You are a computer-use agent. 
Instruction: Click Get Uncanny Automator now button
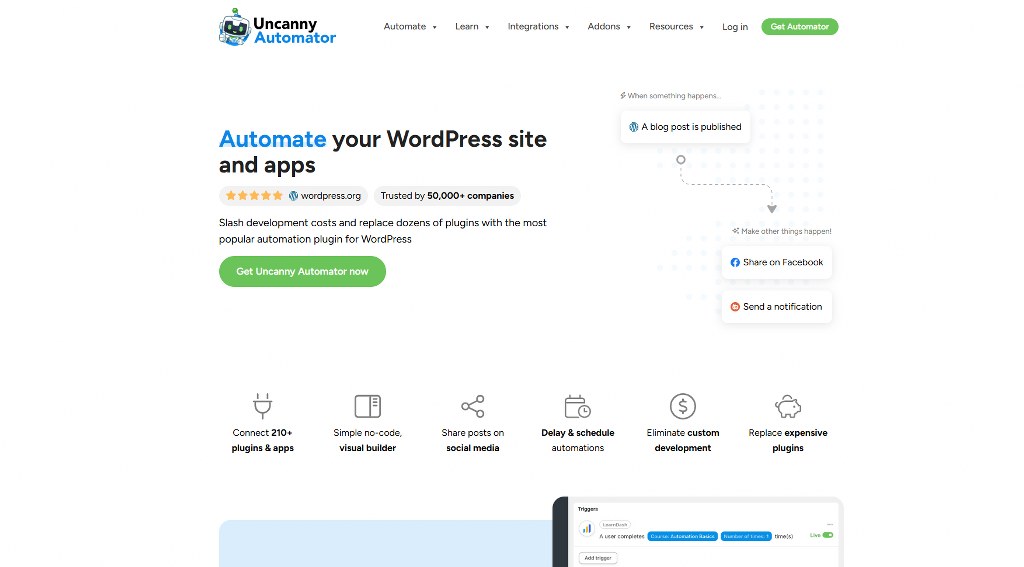point(302,272)
